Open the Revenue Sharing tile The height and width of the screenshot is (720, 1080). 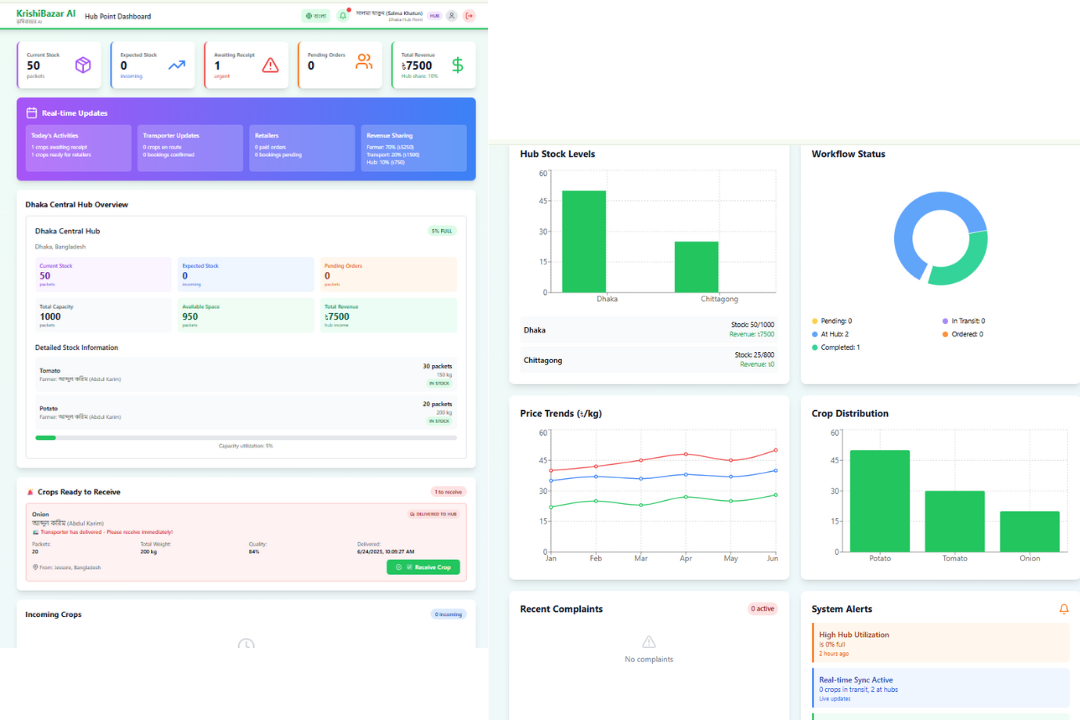tap(413, 147)
